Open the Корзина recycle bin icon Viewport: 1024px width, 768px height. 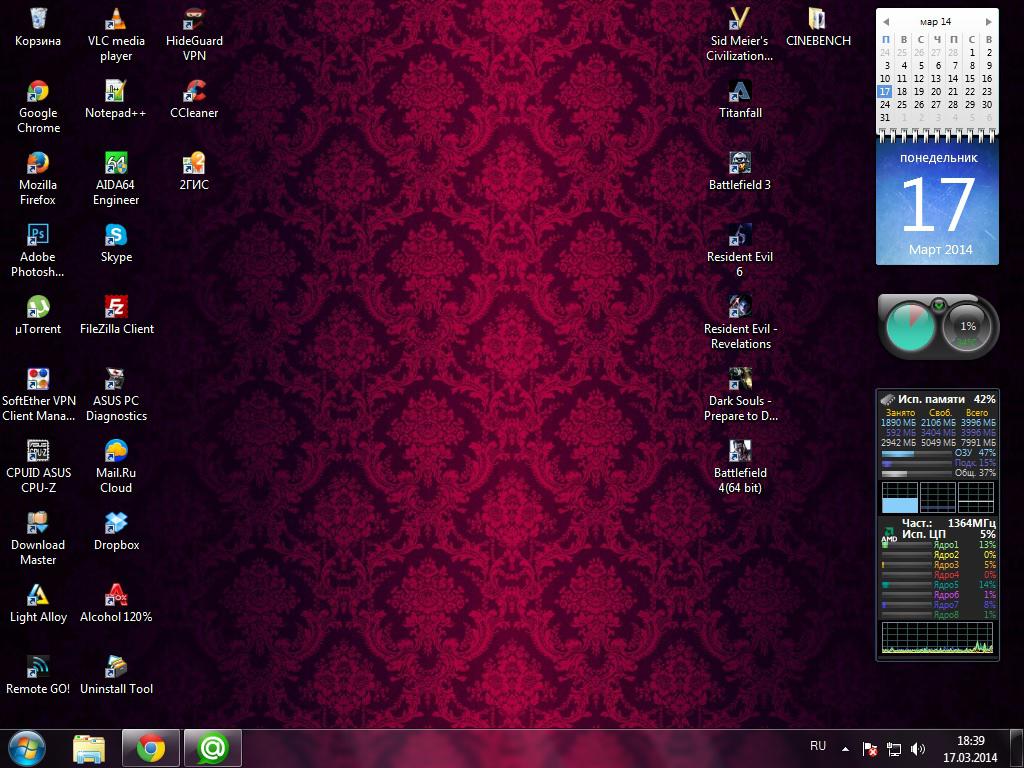[x=38, y=27]
